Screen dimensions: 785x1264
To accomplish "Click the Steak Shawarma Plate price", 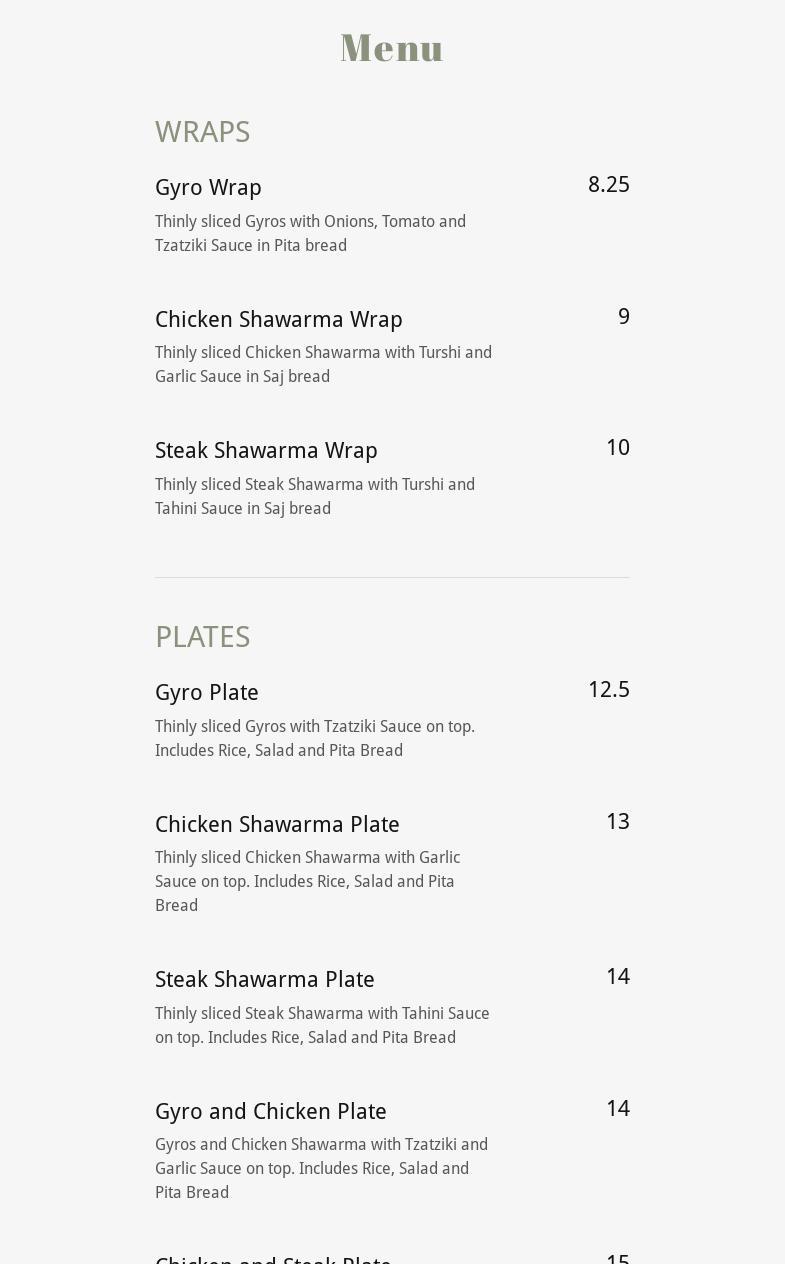I will coord(617,977).
